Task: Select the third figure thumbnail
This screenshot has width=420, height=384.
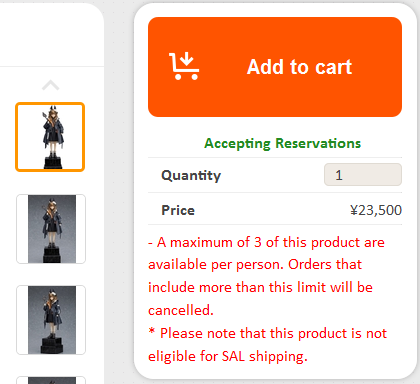Action: (51, 320)
